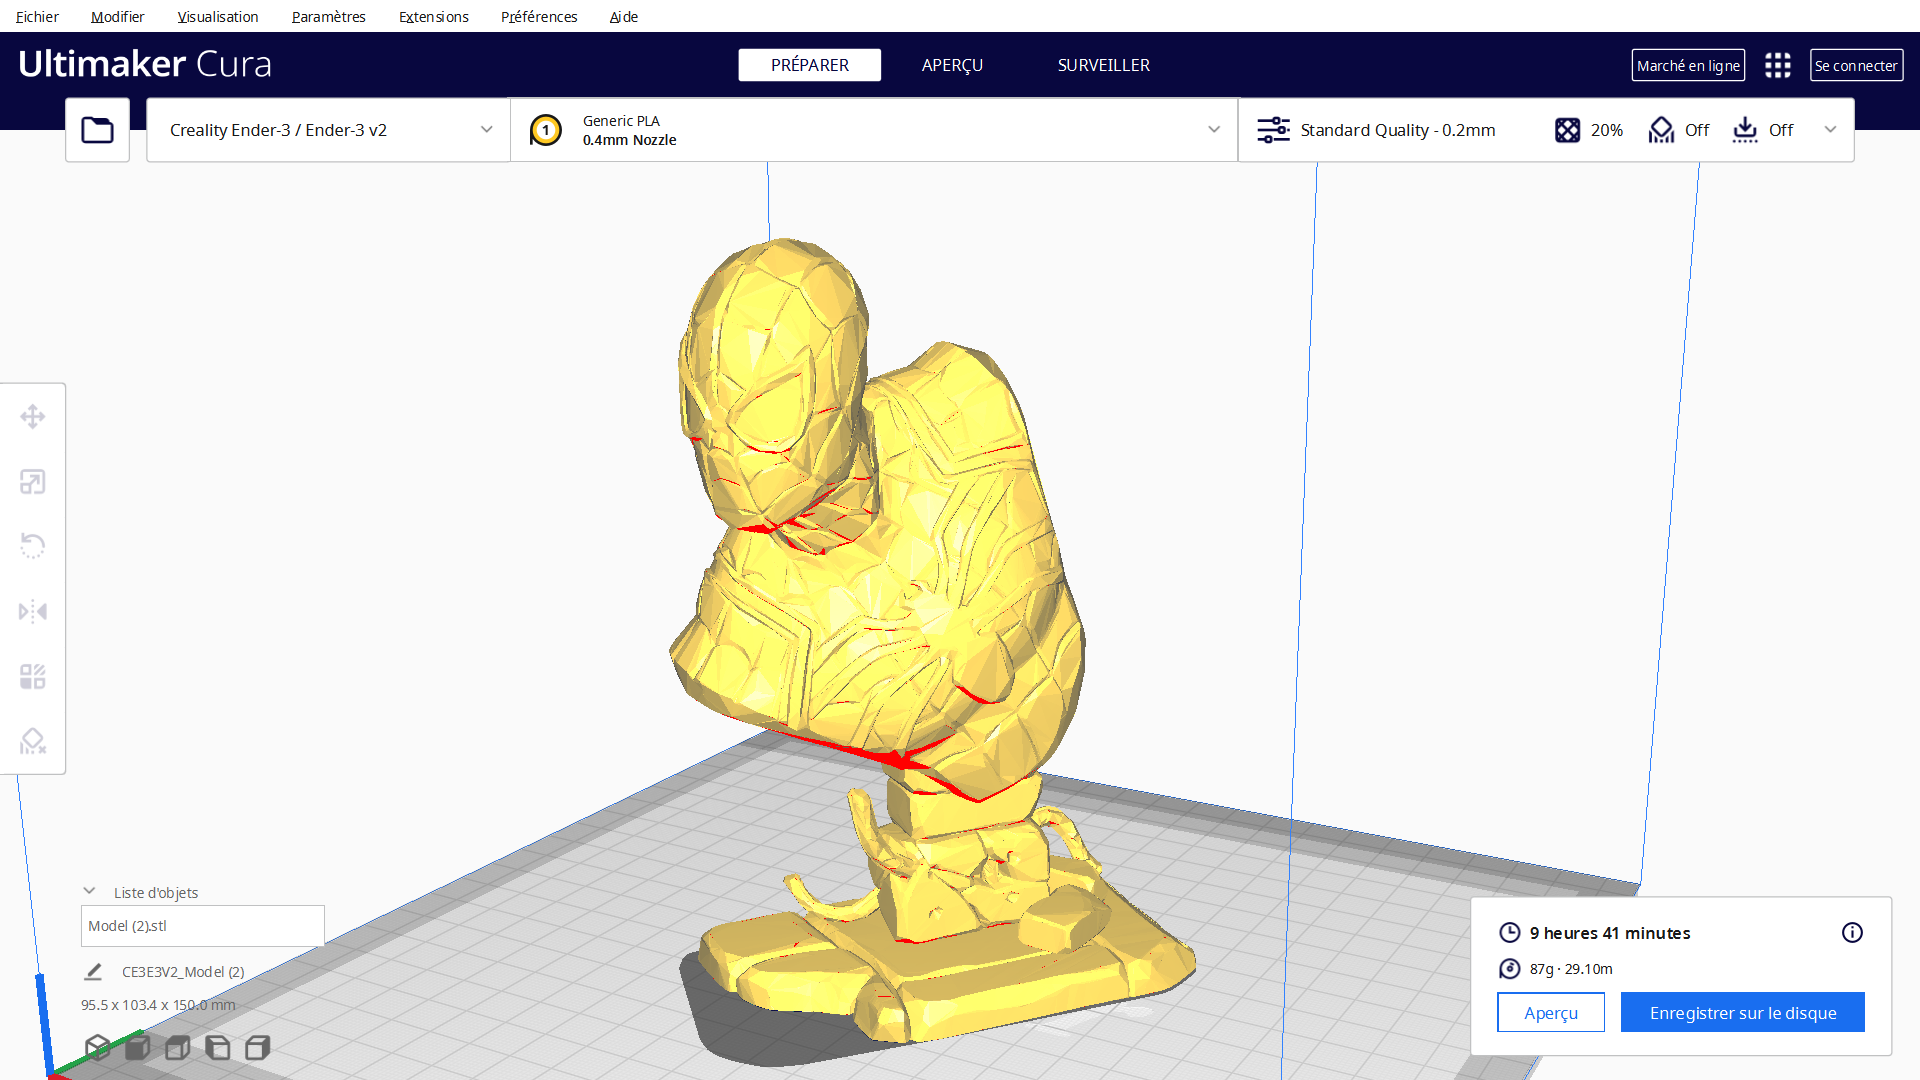The width and height of the screenshot is (1920, 1080).
Task: Click the Aperçu preview button
Action: point(1550,1012)
